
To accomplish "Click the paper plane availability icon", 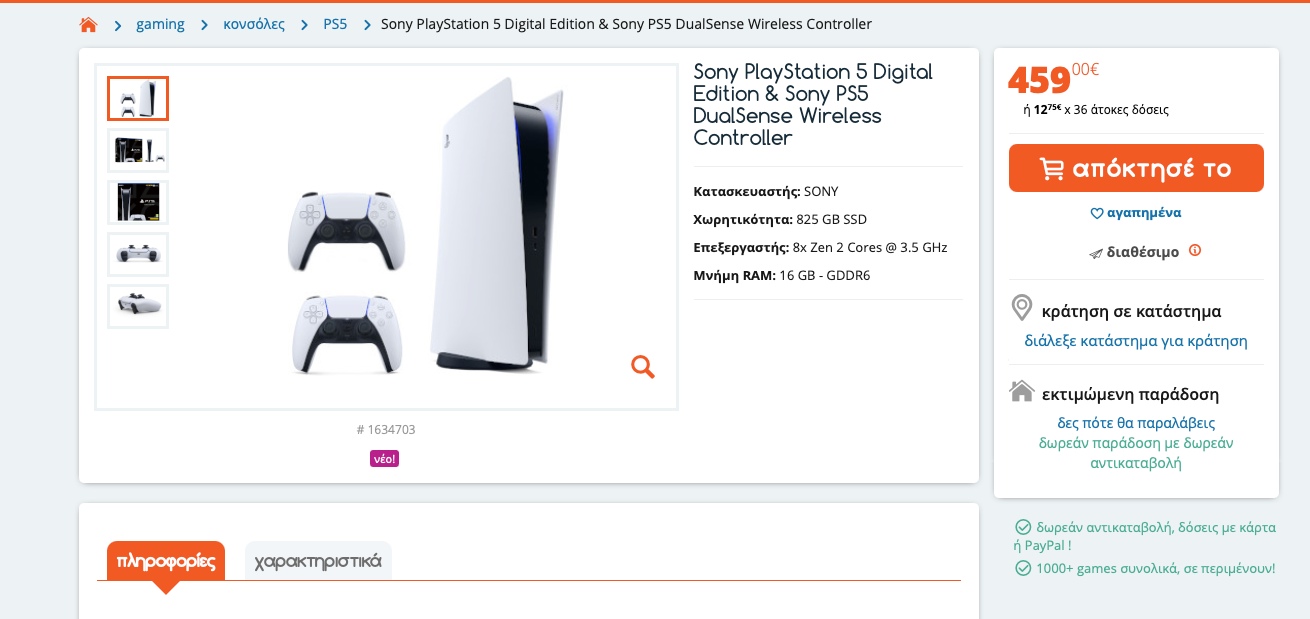I will (1095, 253).
